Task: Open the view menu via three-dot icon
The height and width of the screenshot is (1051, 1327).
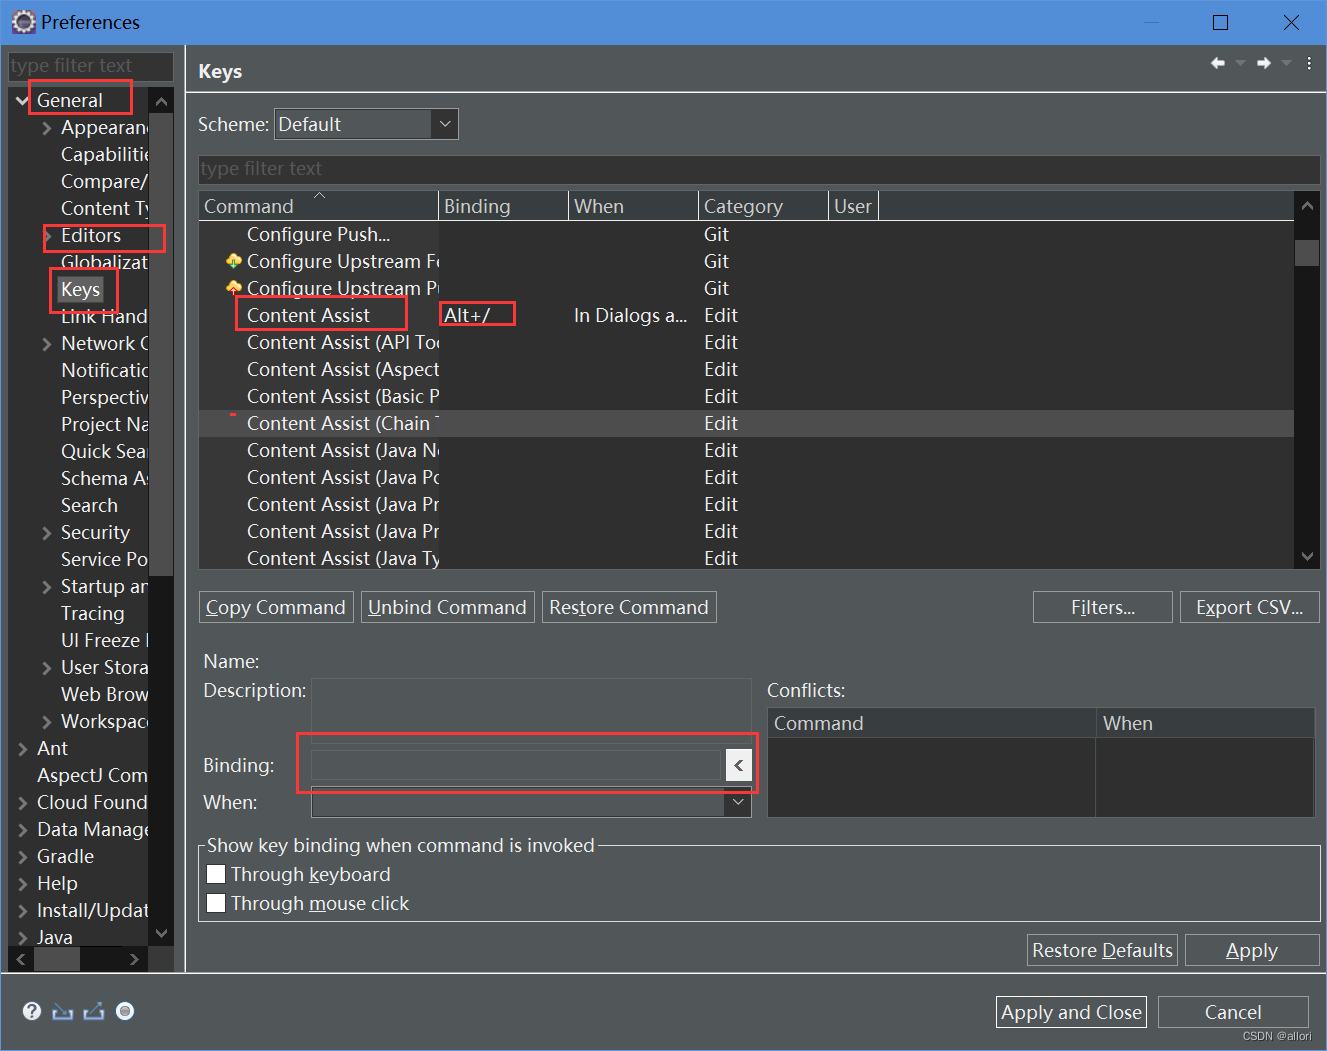Action: click(x=1309, y=62)
